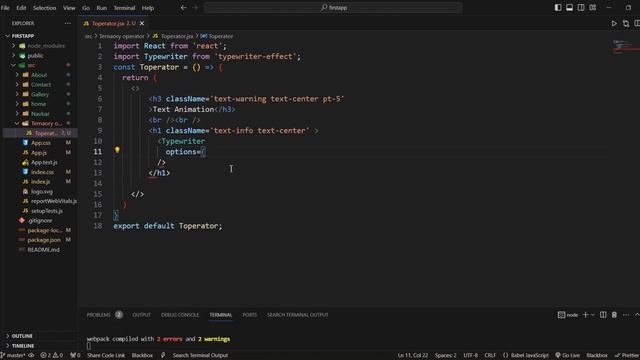Open setupTests.js in the explorer

pyautogui.click(x=47, y=211)
